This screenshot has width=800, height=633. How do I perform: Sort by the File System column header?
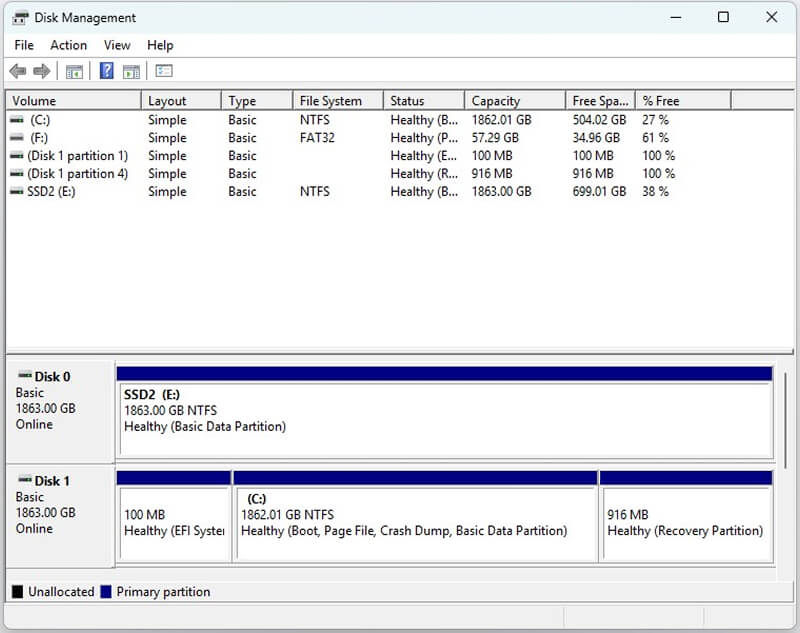click(x=338, y=100)
